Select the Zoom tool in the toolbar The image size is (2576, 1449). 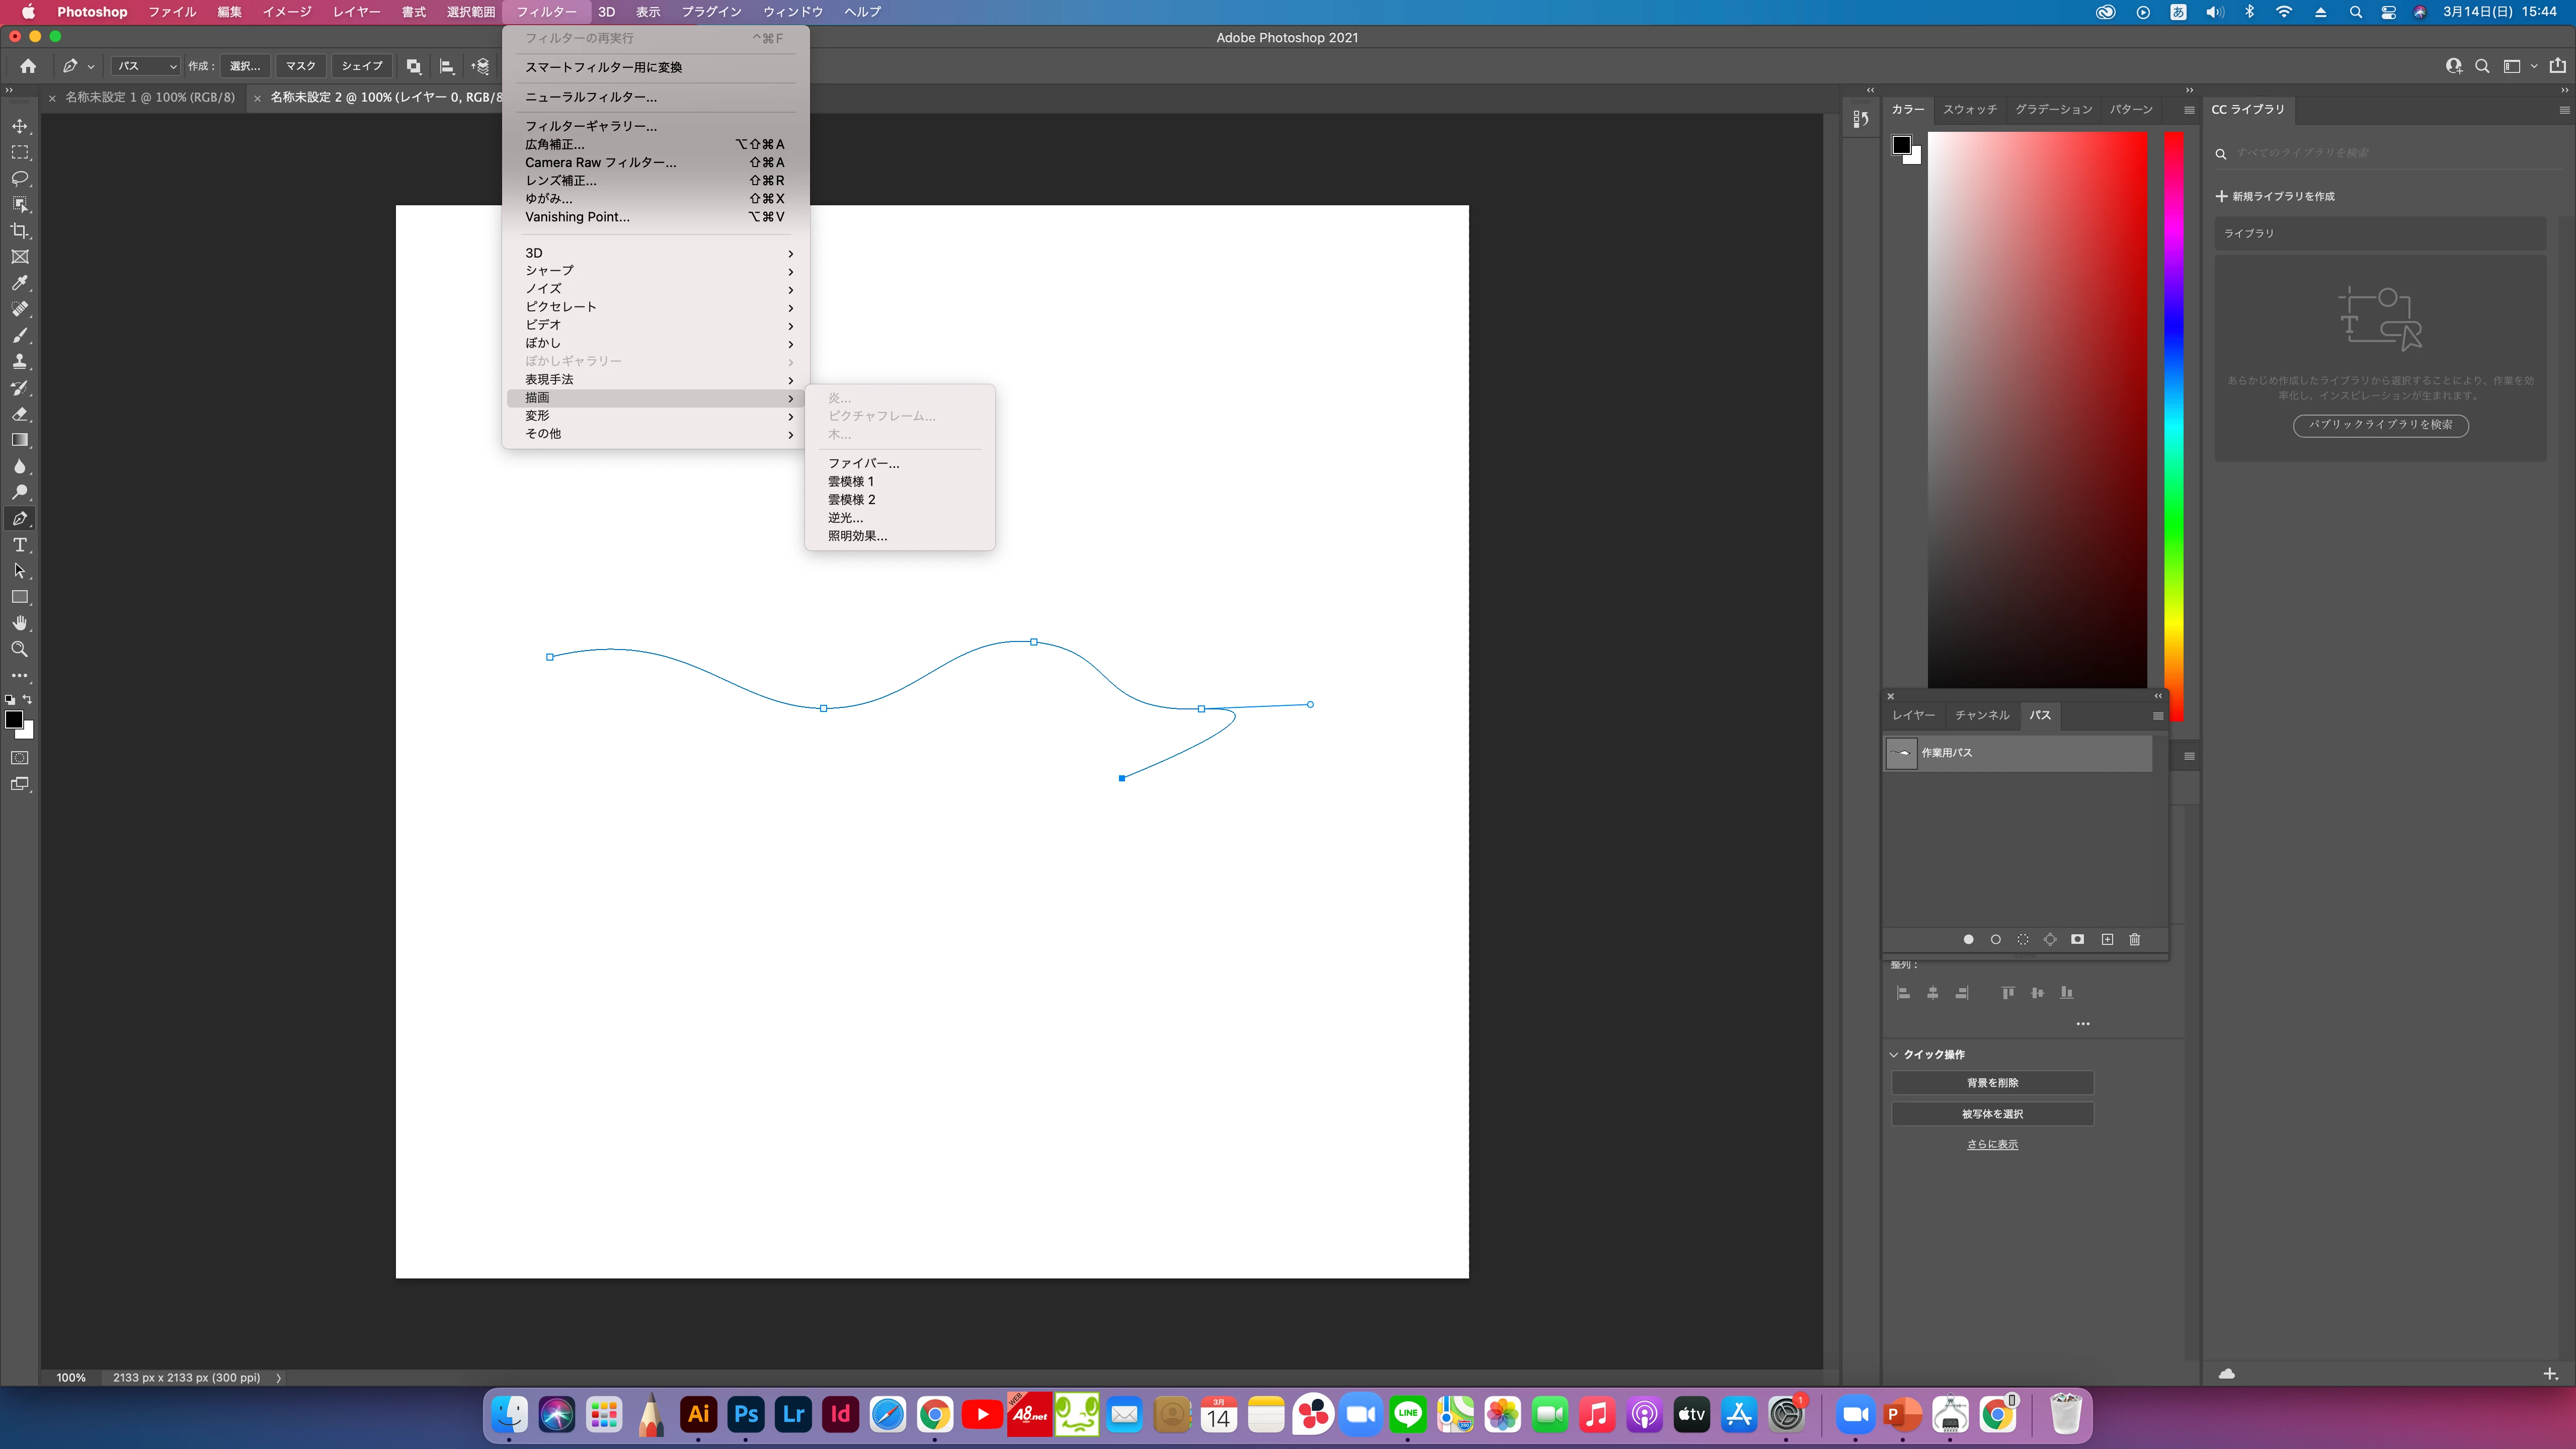20,649
